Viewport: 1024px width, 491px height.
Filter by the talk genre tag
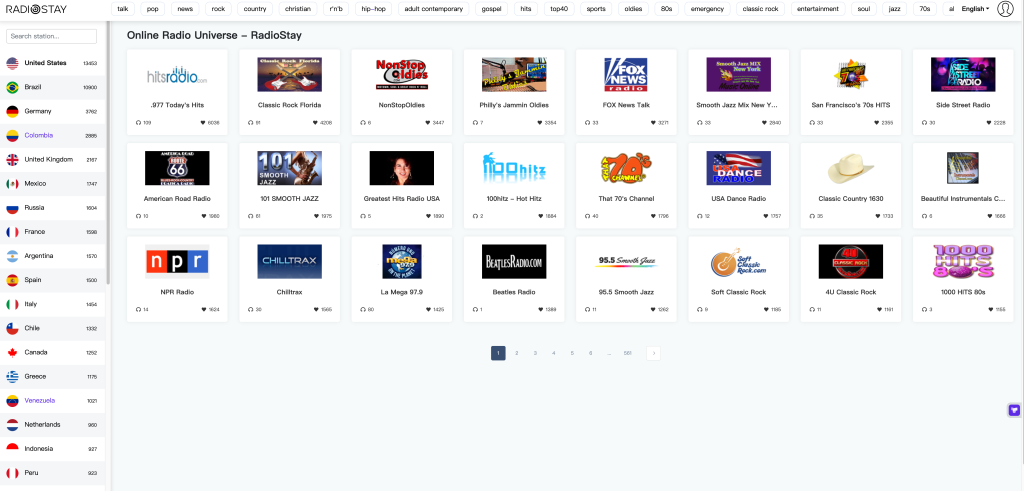click(x=122, y=9)
